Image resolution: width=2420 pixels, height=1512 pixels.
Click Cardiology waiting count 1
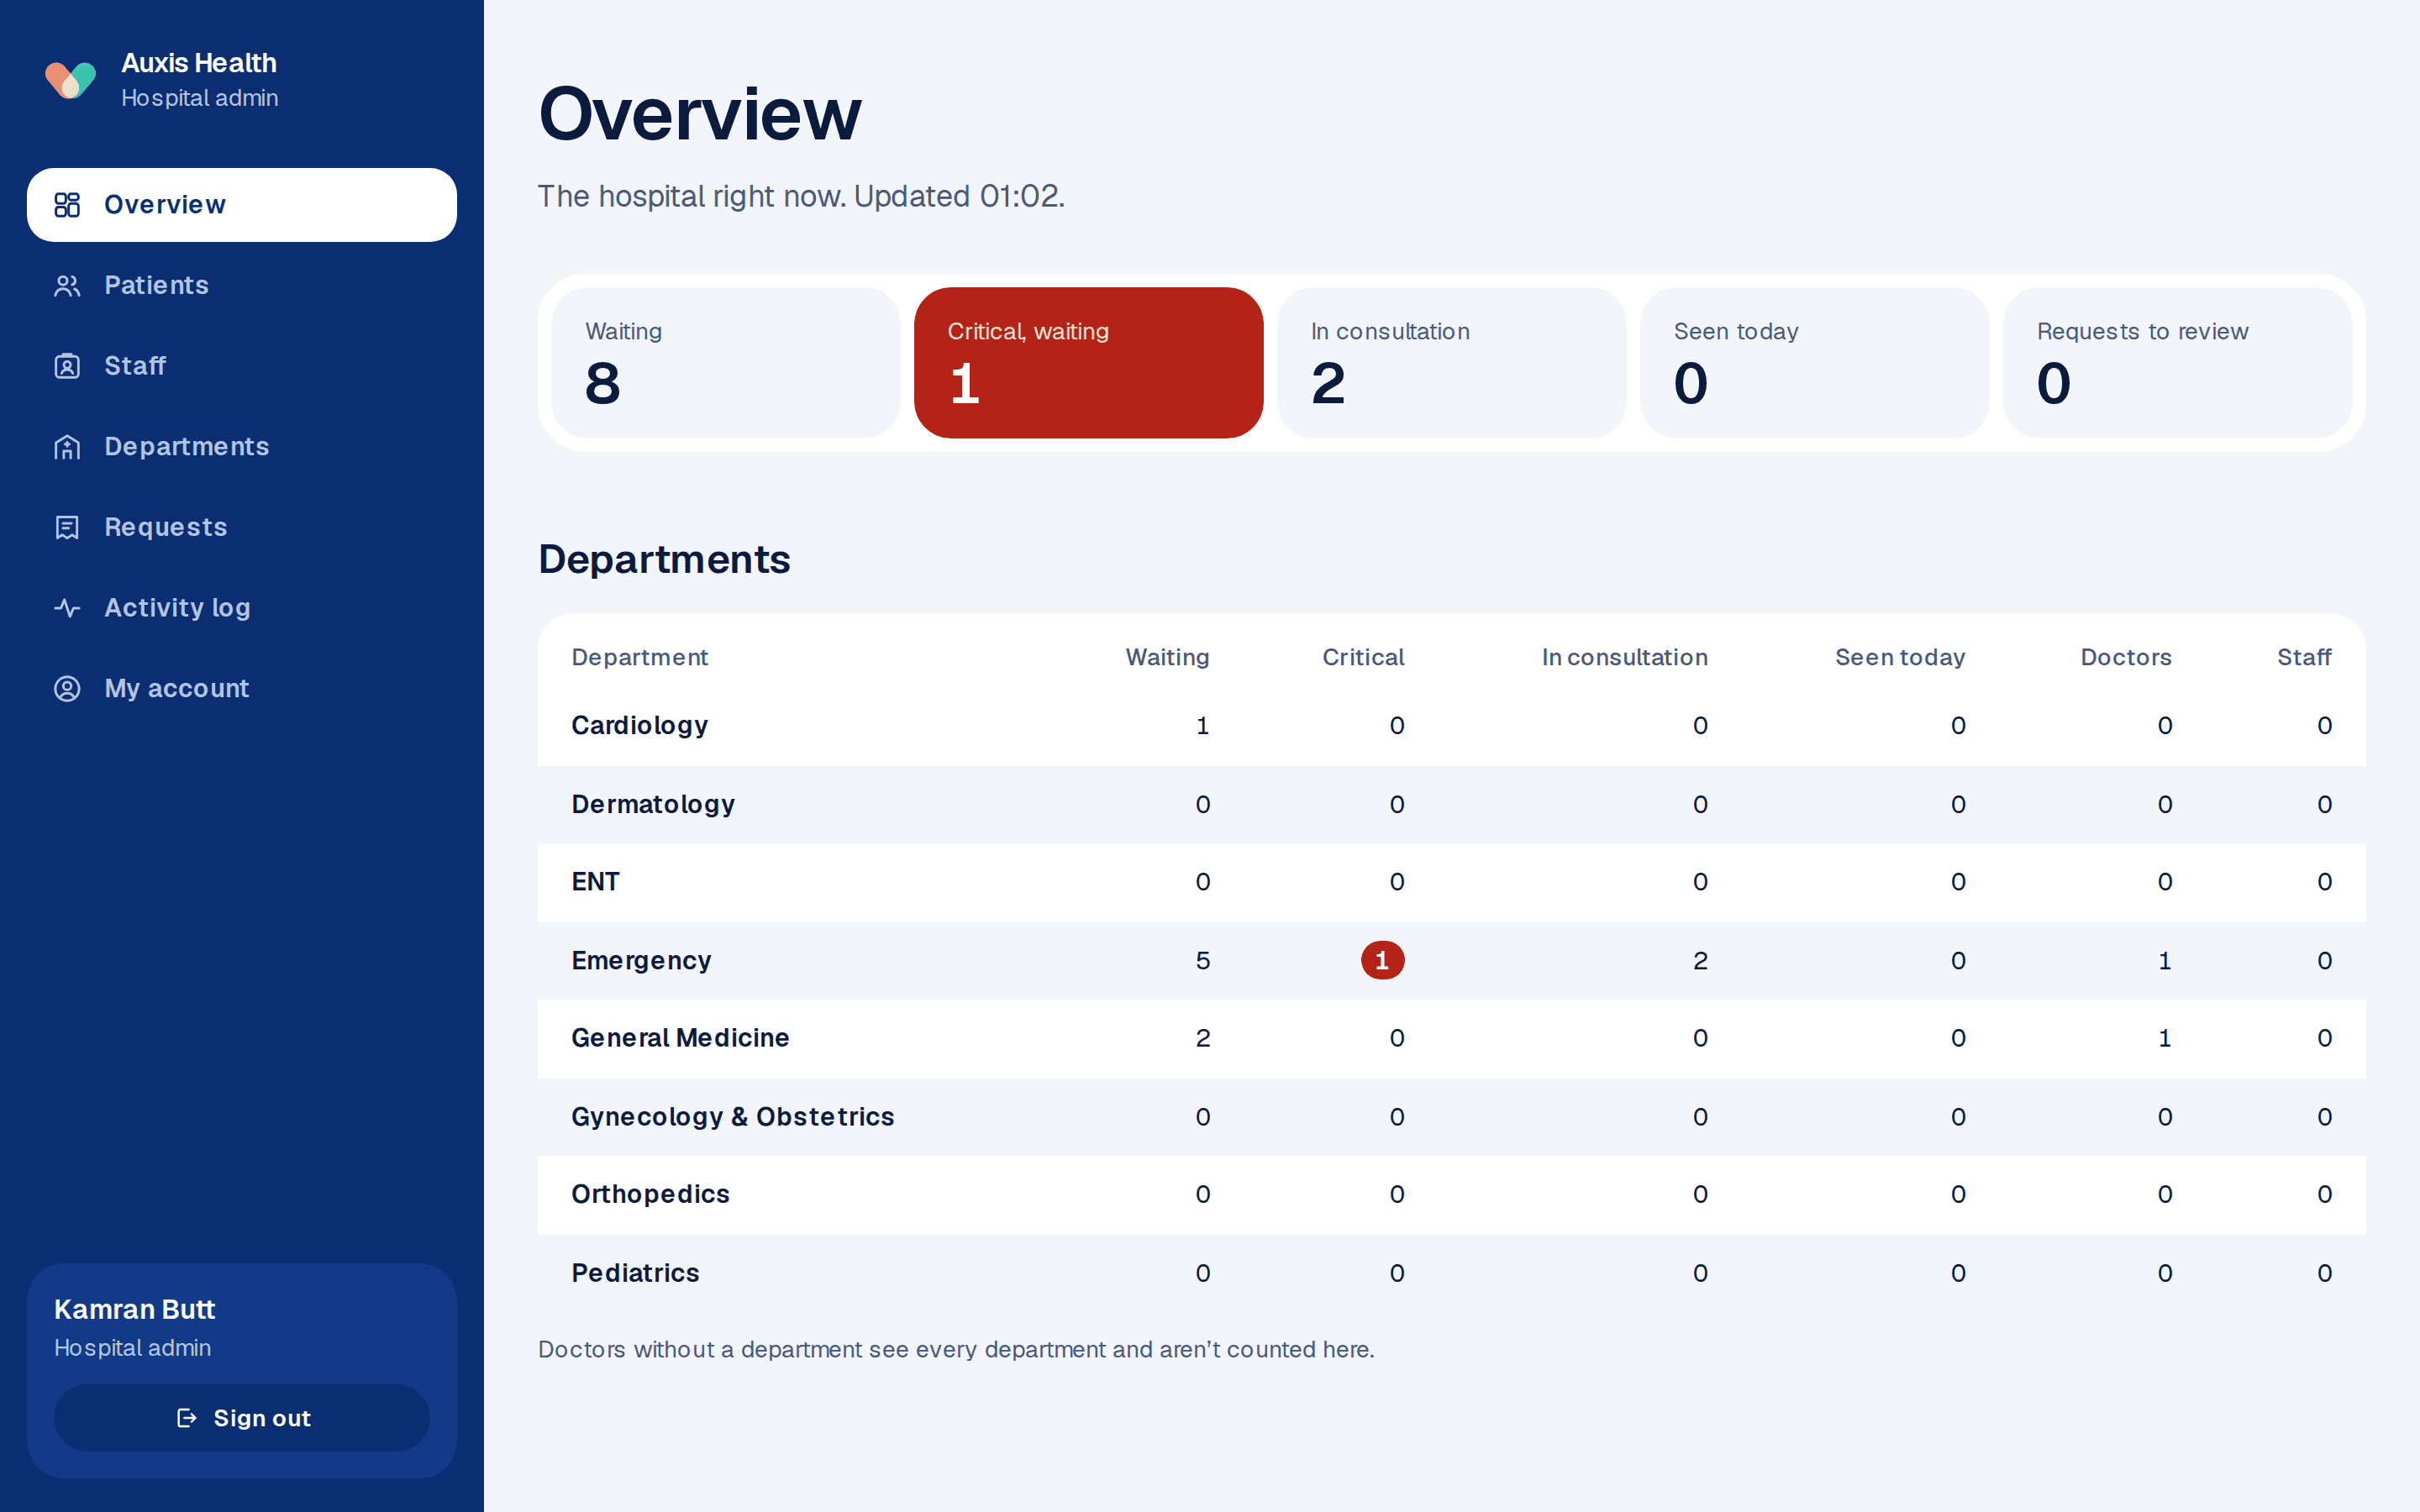1203,726
